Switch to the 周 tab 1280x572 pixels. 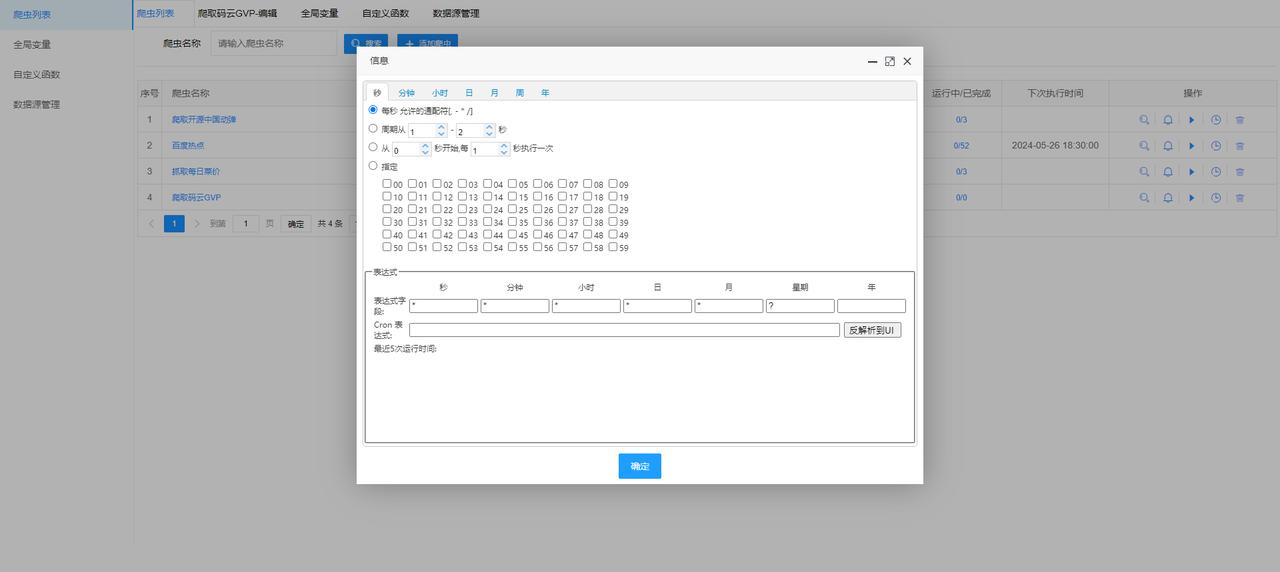[520, 93]
